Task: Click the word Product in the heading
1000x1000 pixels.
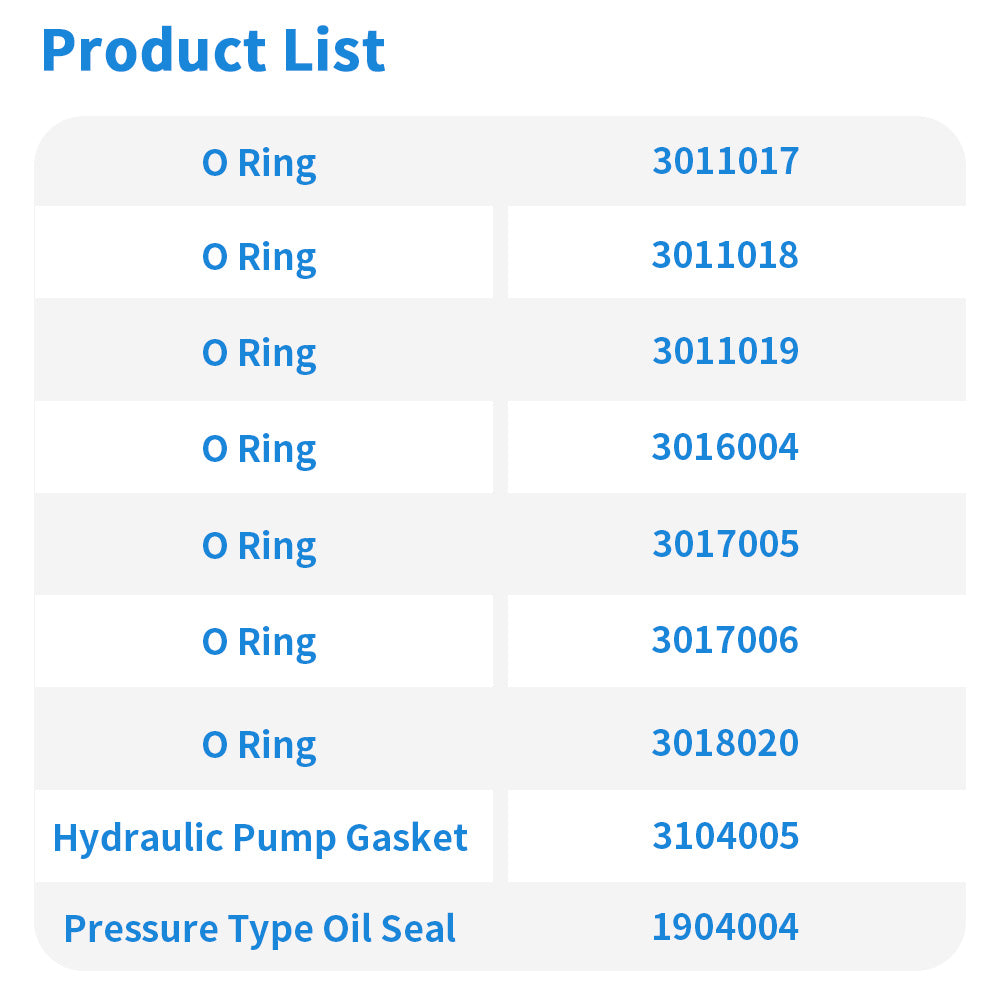Action: click(151, 51)
